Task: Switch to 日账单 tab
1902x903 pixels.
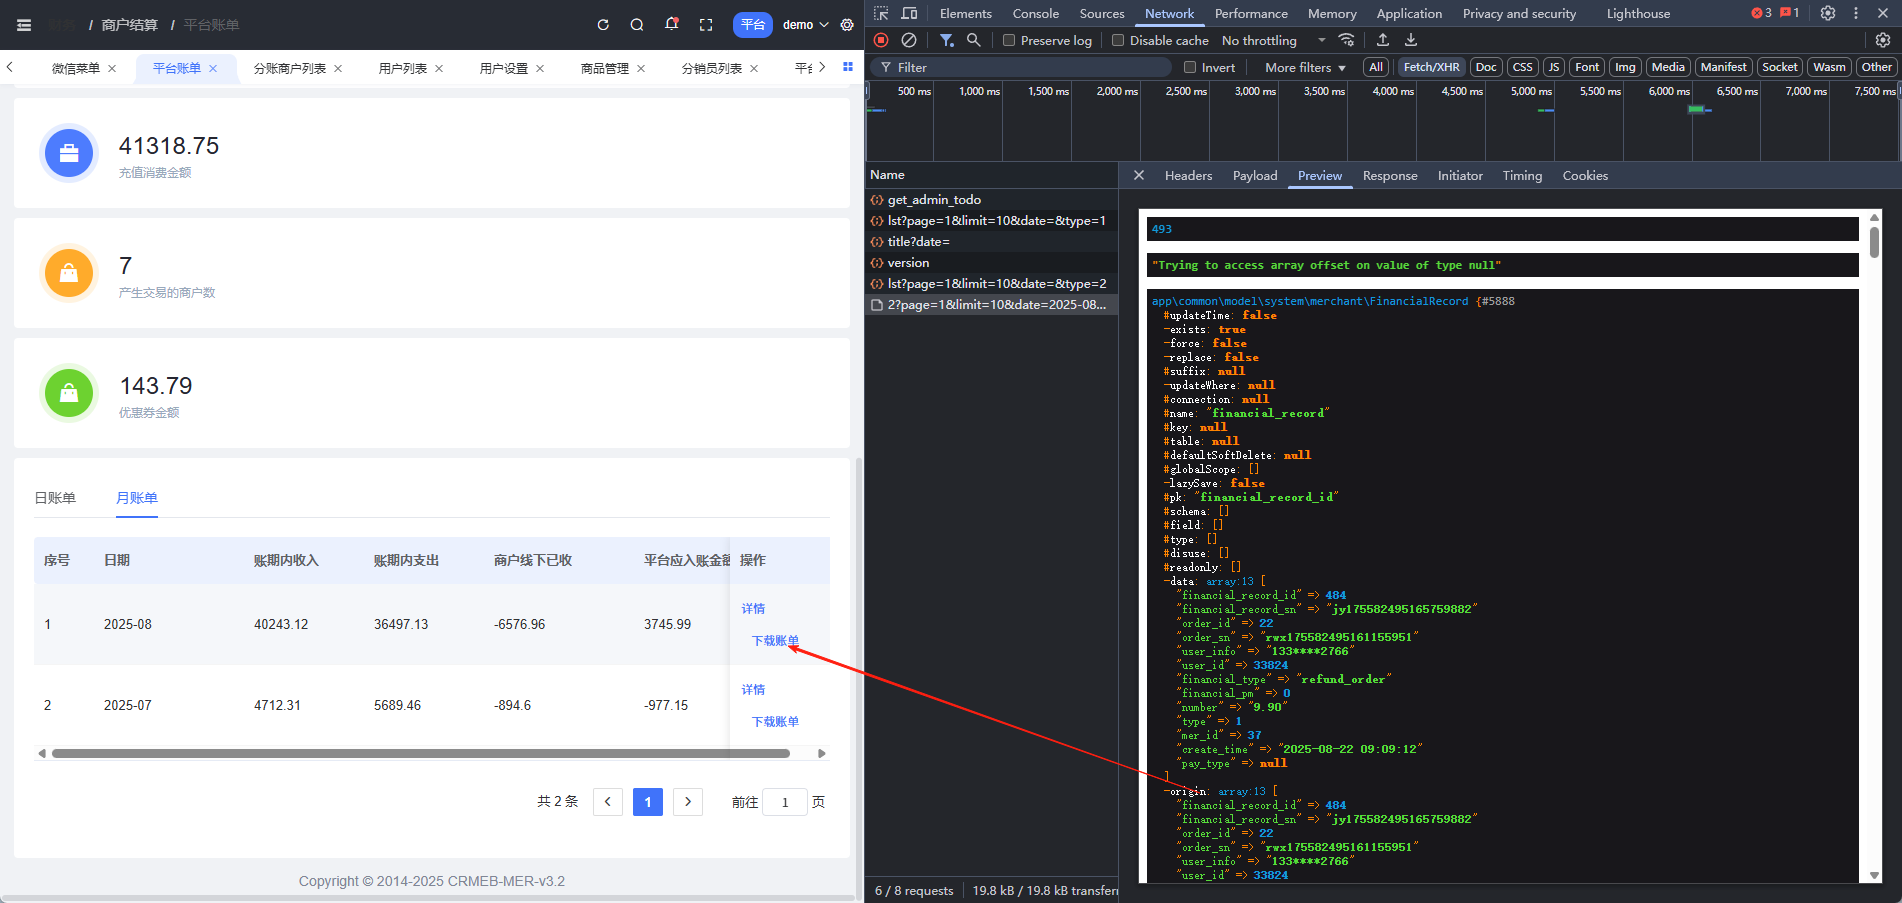Action: (x=55, y=498)
